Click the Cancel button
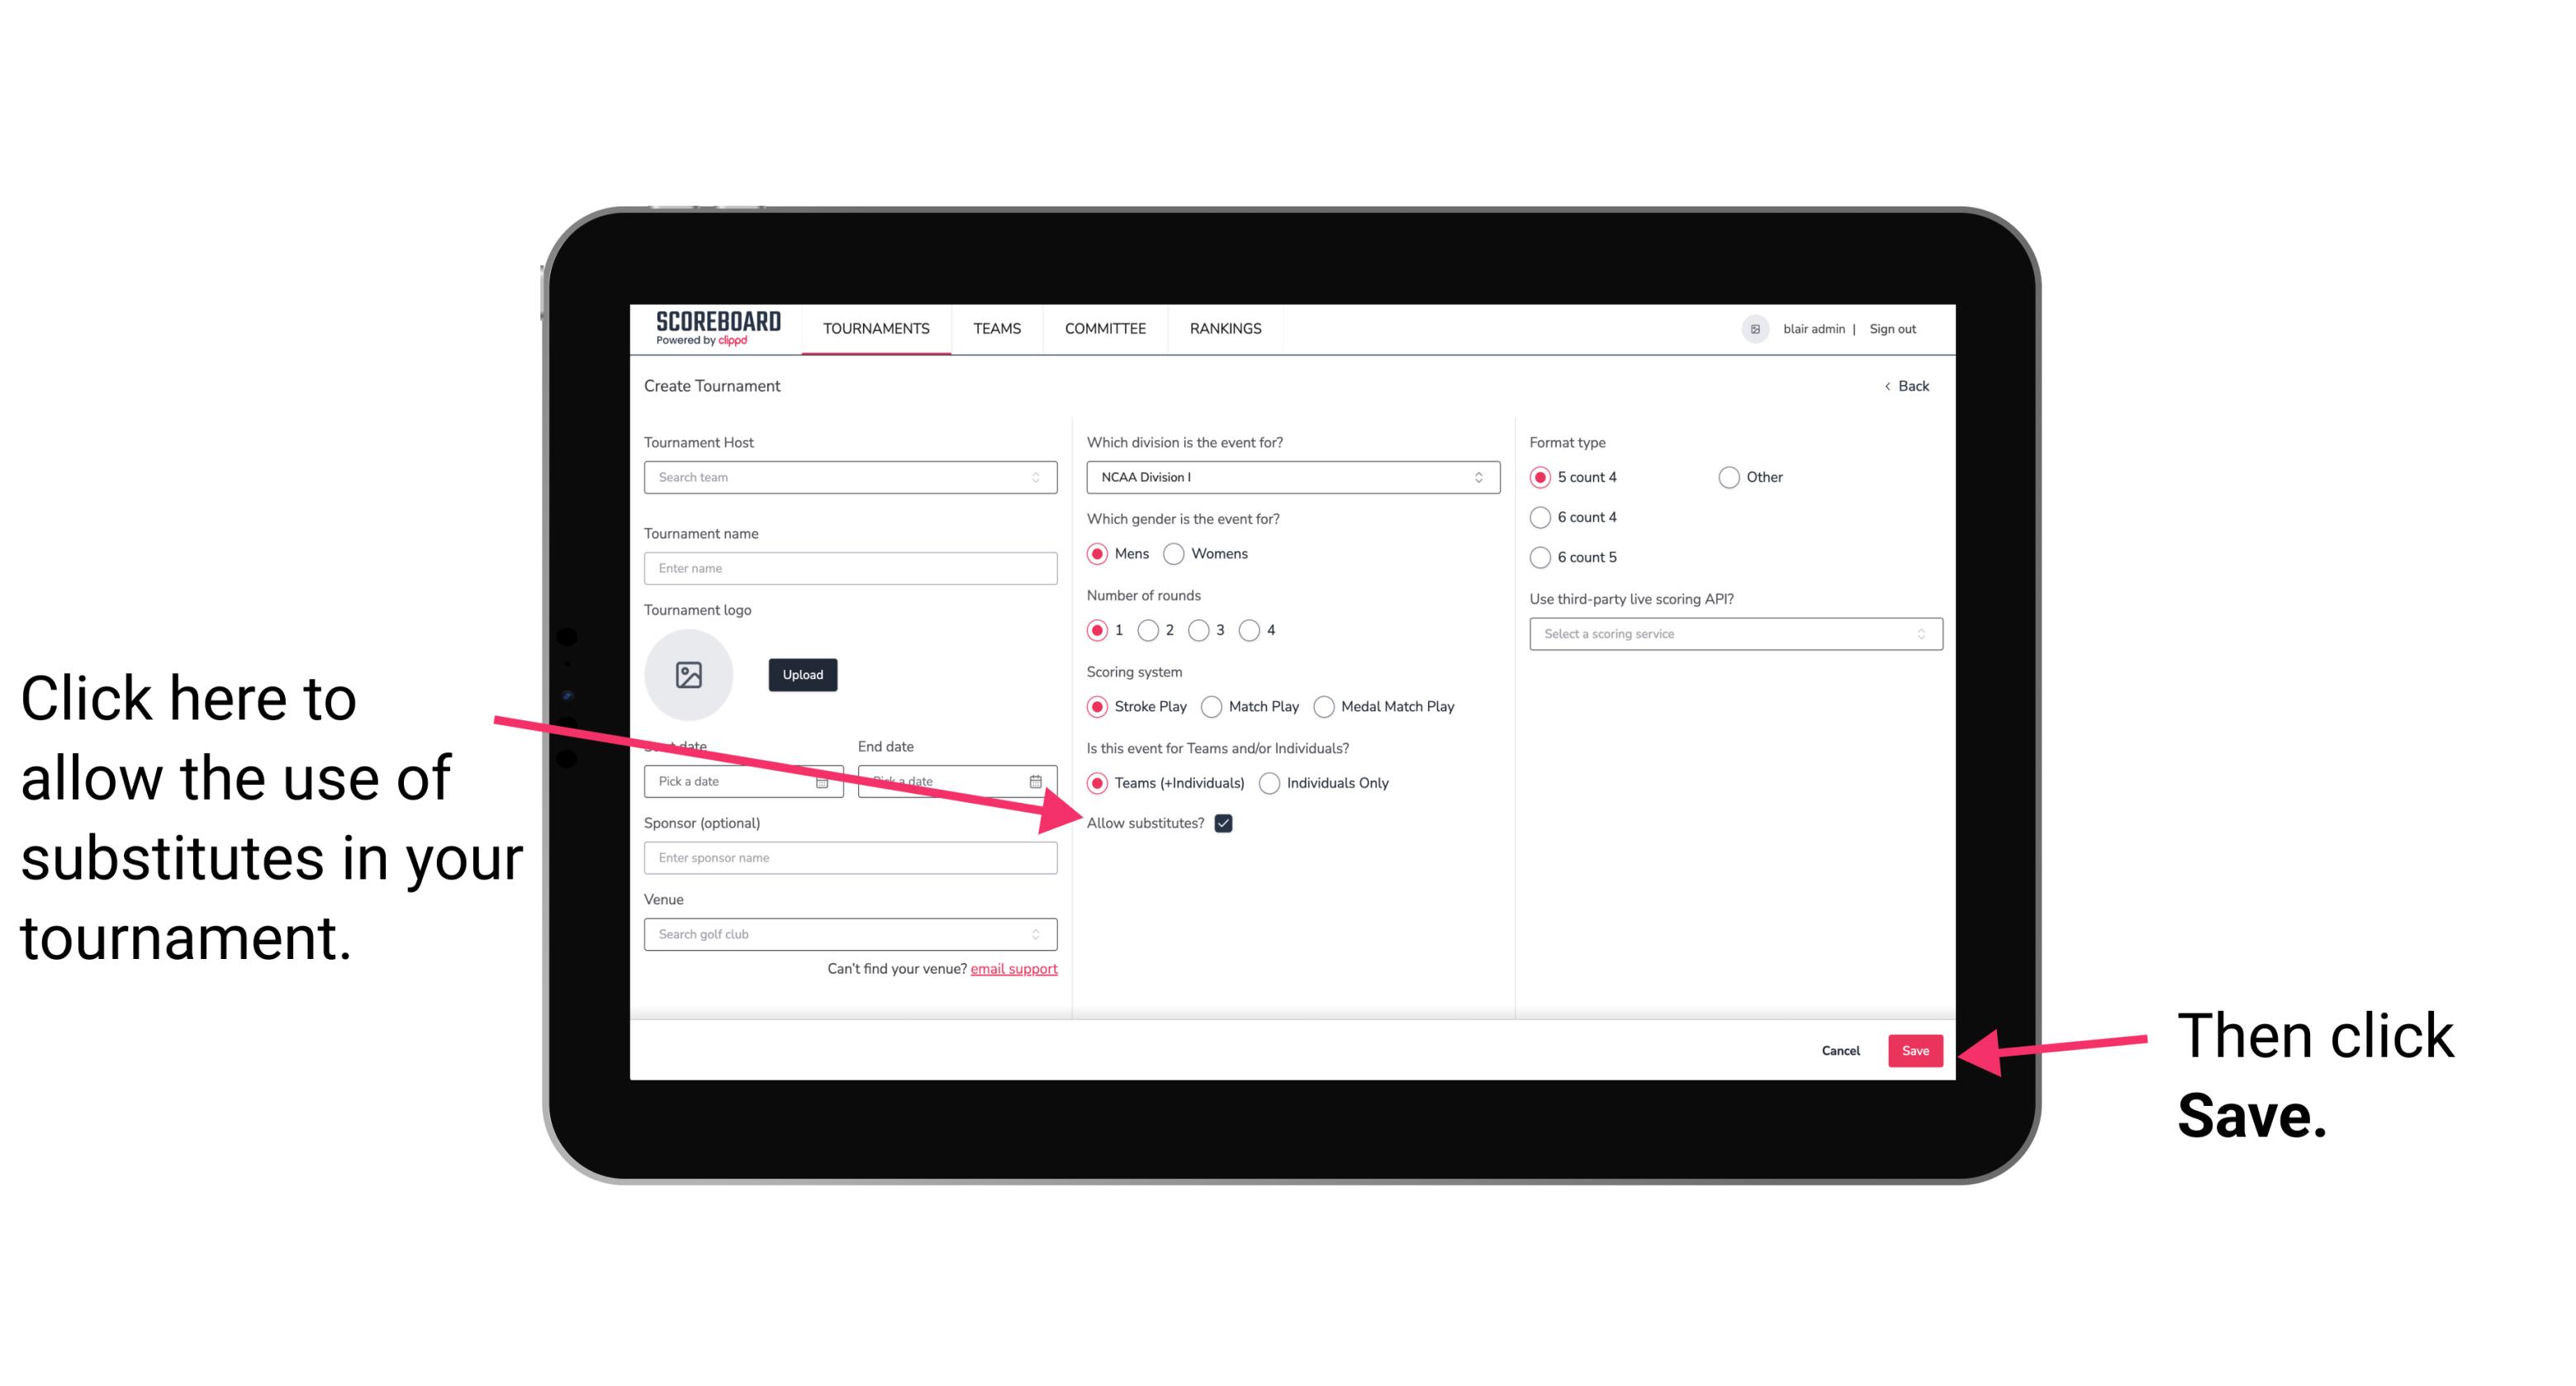 [1843, 1048]
